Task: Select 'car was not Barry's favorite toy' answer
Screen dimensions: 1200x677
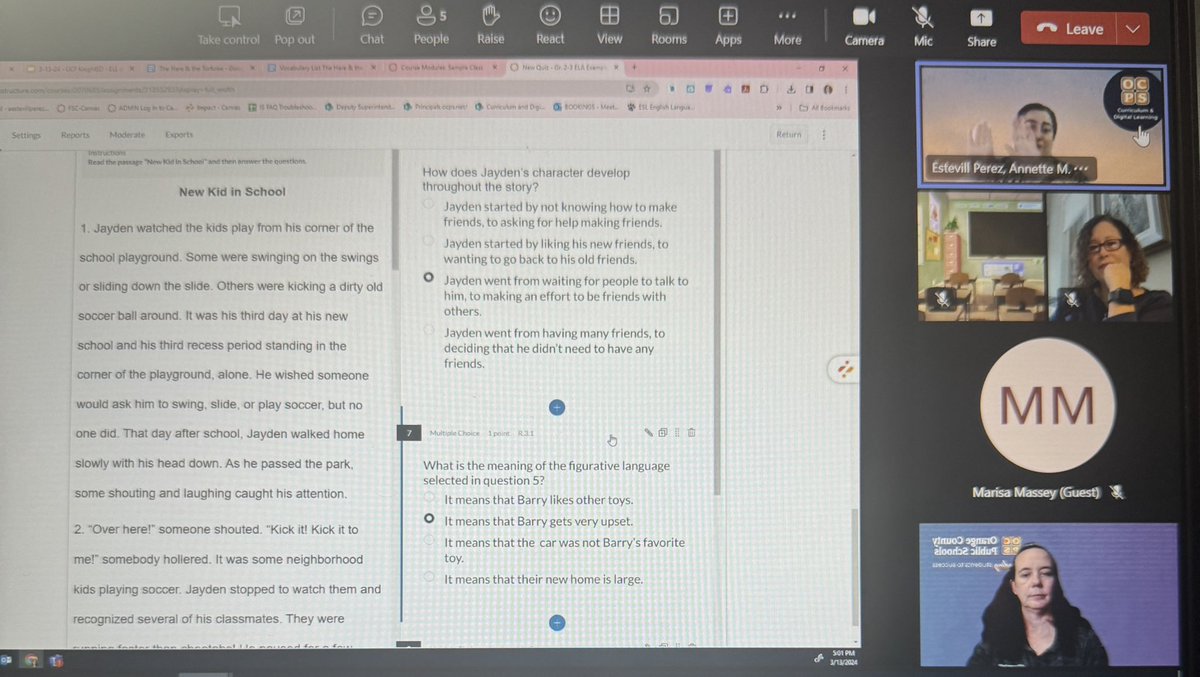Action: (x=429, y=541)
